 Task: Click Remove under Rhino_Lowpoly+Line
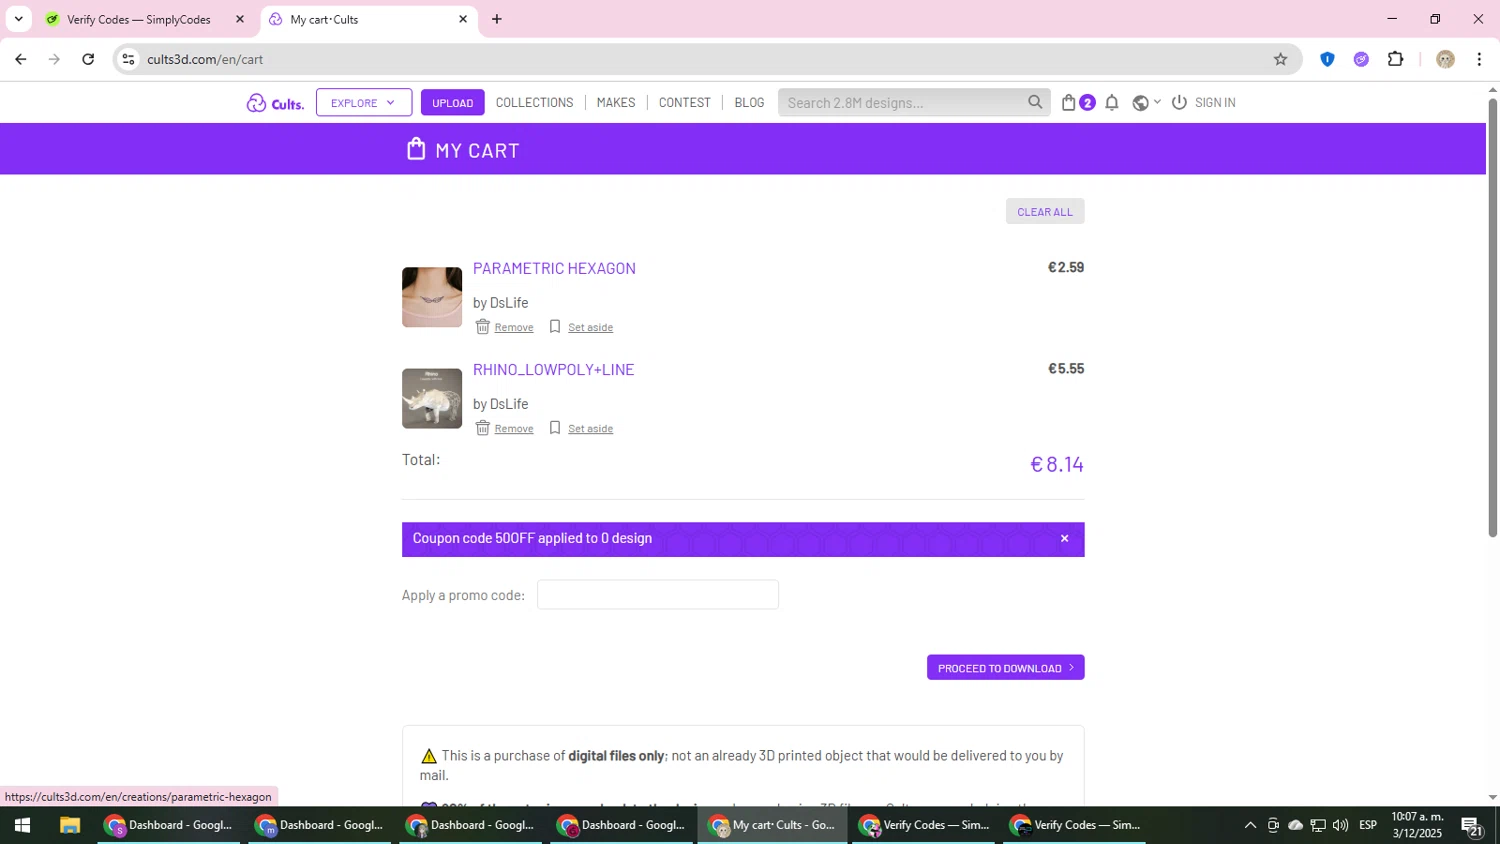pyautogui.click(x=514, y=428)
